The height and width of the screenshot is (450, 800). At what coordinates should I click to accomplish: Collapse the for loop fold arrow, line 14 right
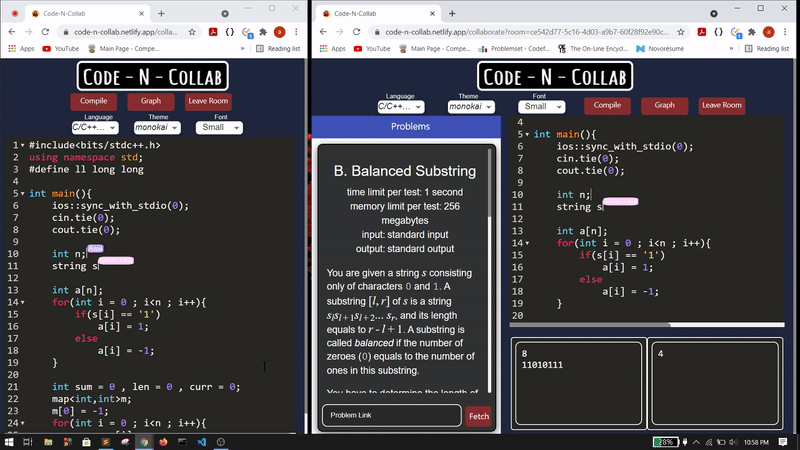click(x=527, y=243)
